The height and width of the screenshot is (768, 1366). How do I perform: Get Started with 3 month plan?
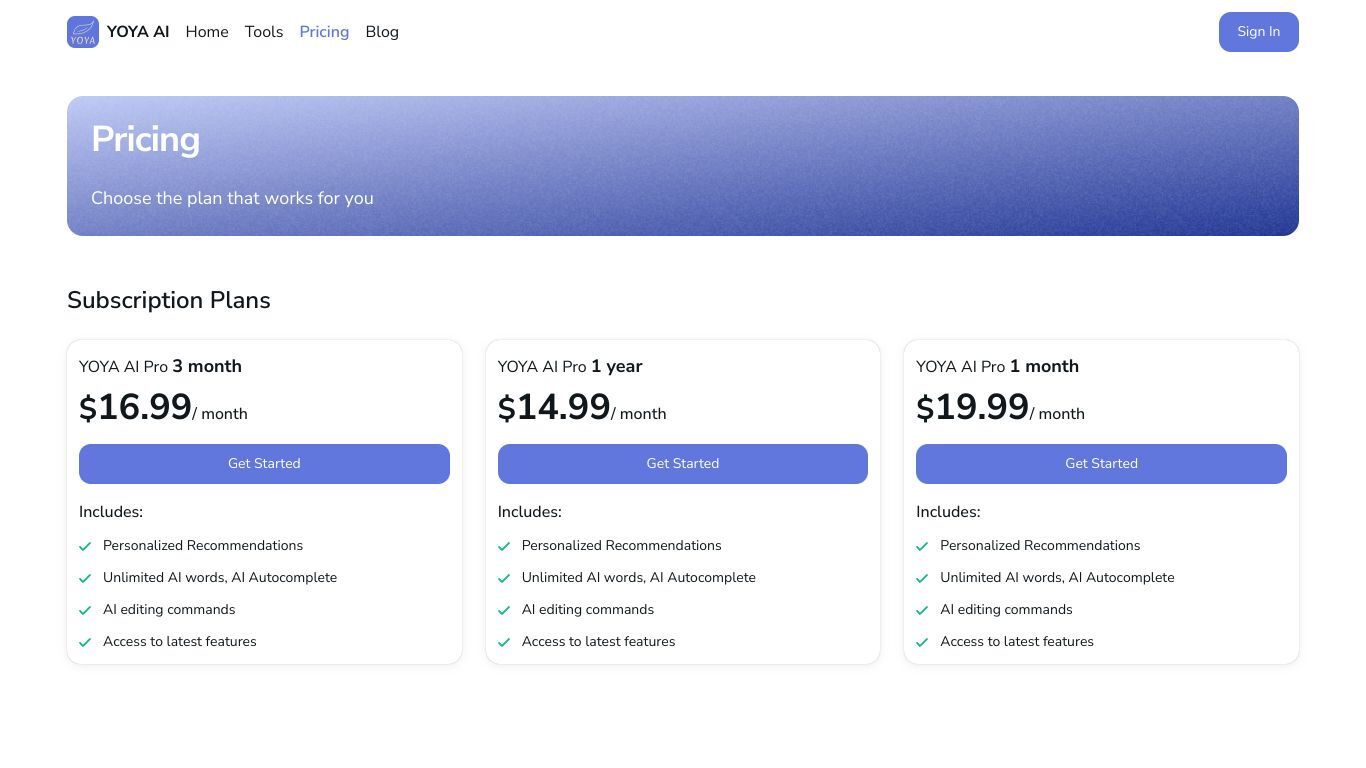click(x=264, y=464)
